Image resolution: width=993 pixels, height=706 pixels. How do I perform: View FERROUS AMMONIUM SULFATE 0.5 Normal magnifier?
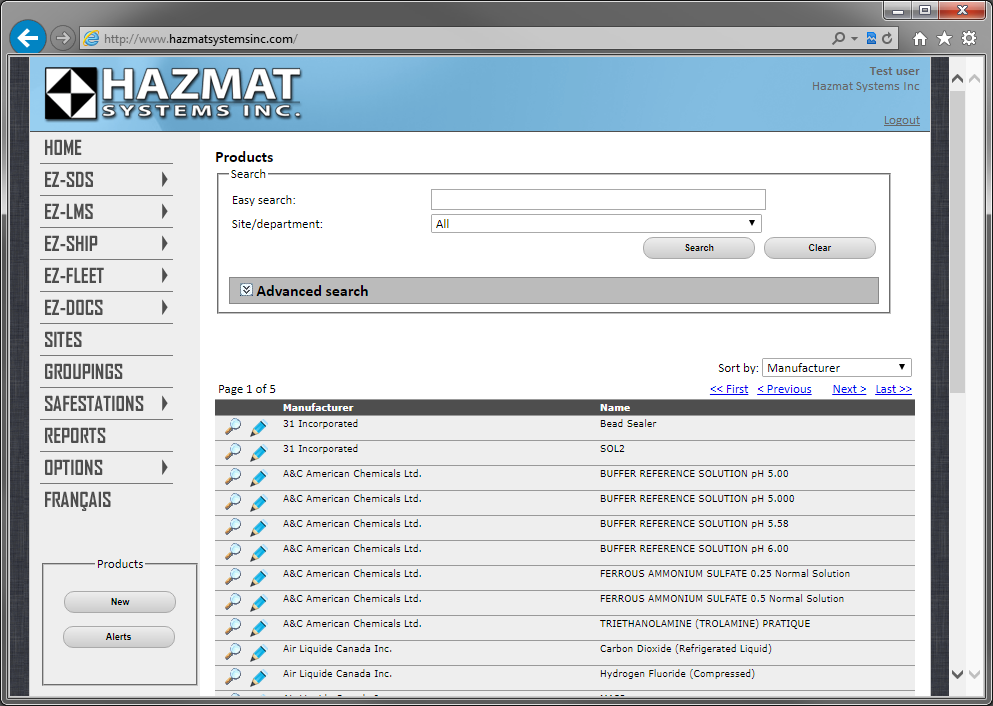pyautogui.click(x=232, y=602)
